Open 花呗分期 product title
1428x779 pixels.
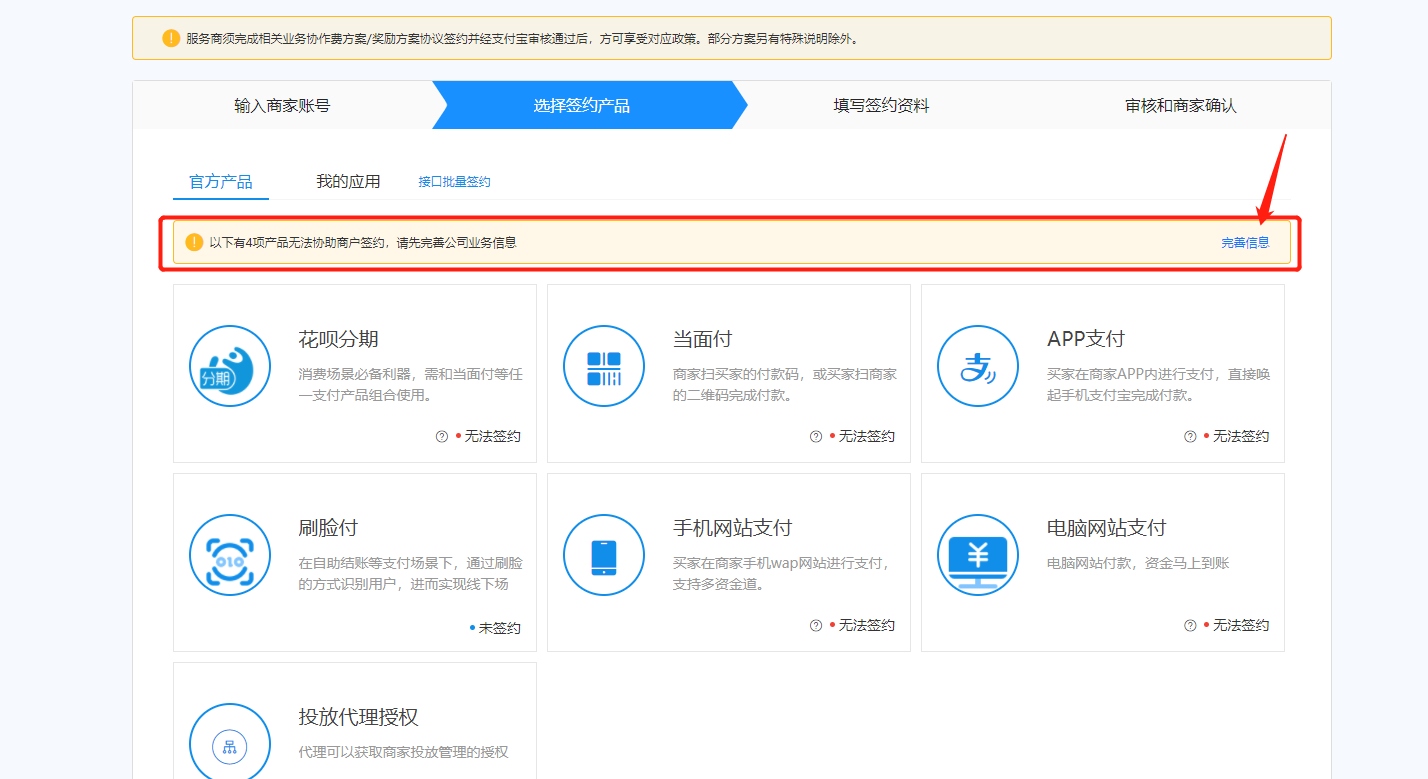click(338, 339)
